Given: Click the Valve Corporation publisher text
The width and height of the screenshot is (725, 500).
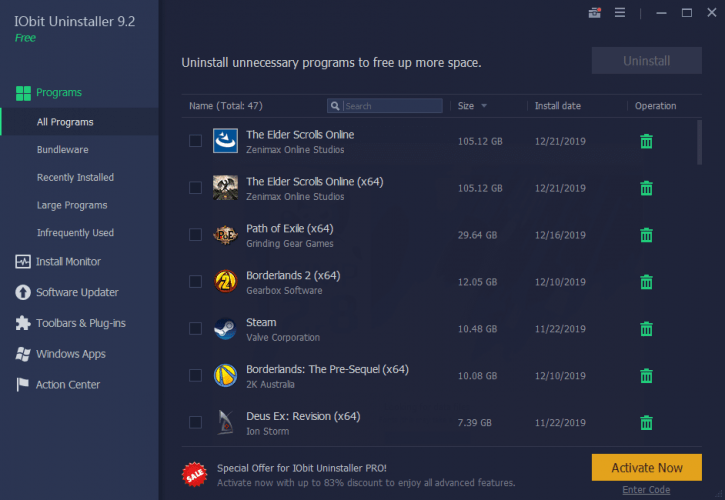Looking at the screenshot, I should point(283,338).
